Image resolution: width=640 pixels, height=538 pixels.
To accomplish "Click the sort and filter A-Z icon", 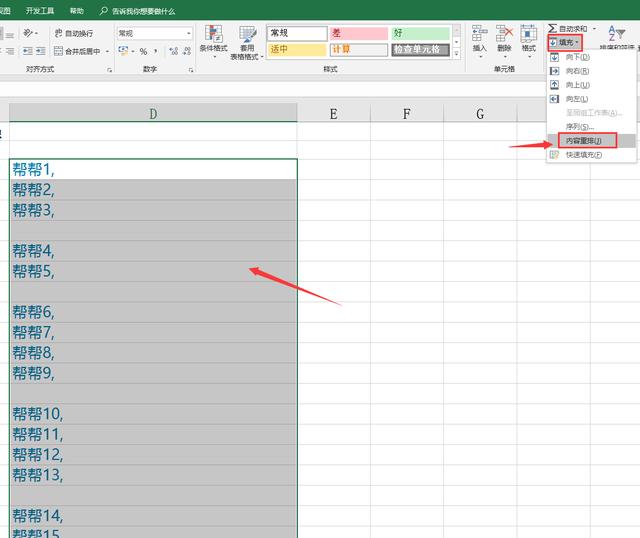I will pos(612,32).
